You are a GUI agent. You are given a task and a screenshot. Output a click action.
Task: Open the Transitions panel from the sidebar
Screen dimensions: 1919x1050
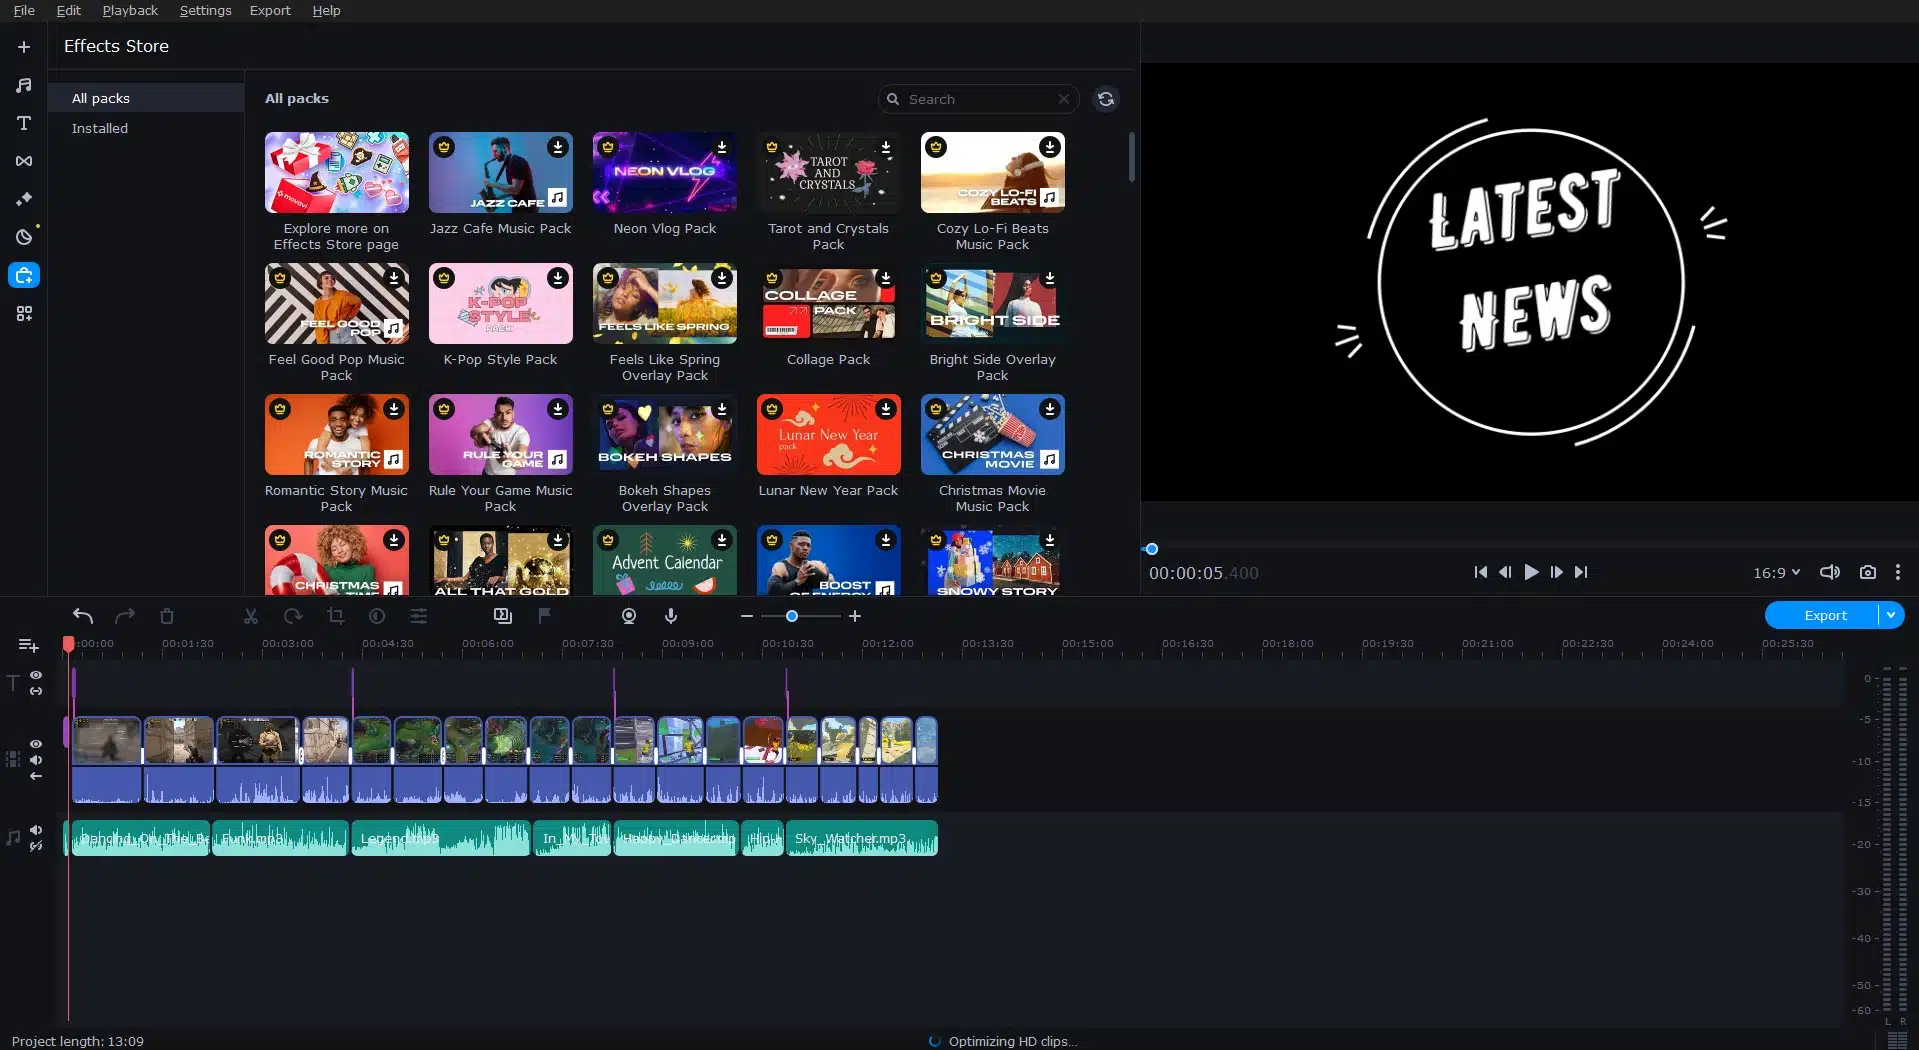tap(23, 160)
